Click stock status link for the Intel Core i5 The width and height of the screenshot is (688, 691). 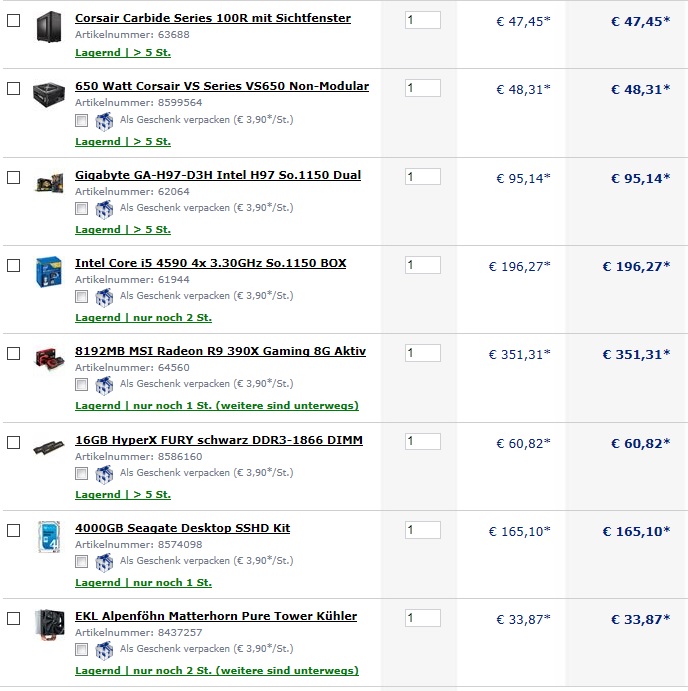pos(143,318)
